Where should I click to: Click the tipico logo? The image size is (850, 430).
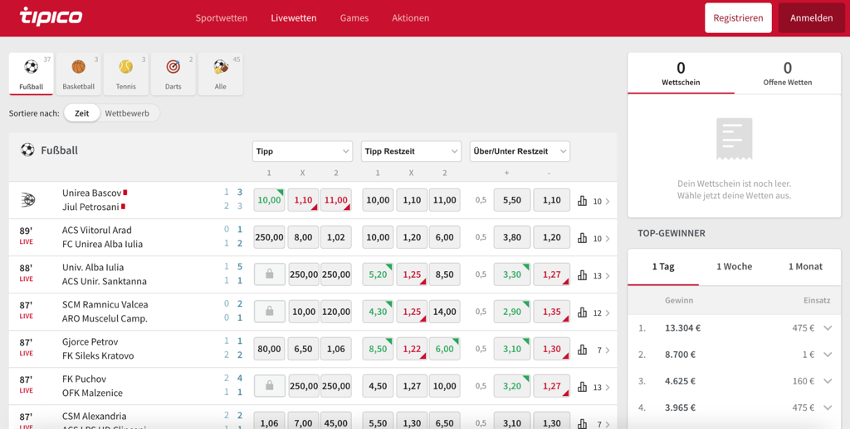(52, 17)
